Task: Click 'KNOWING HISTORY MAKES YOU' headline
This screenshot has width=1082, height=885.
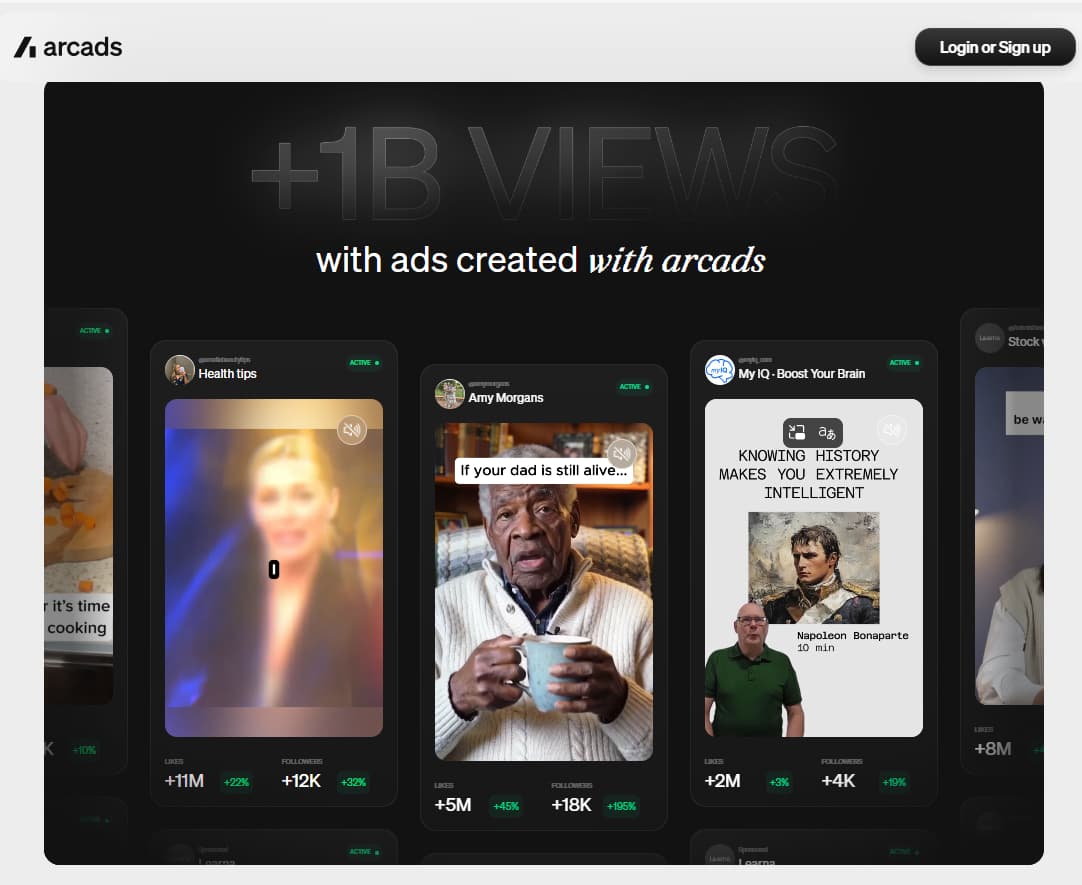Action: pyautogui.click(x=809, y=474)
